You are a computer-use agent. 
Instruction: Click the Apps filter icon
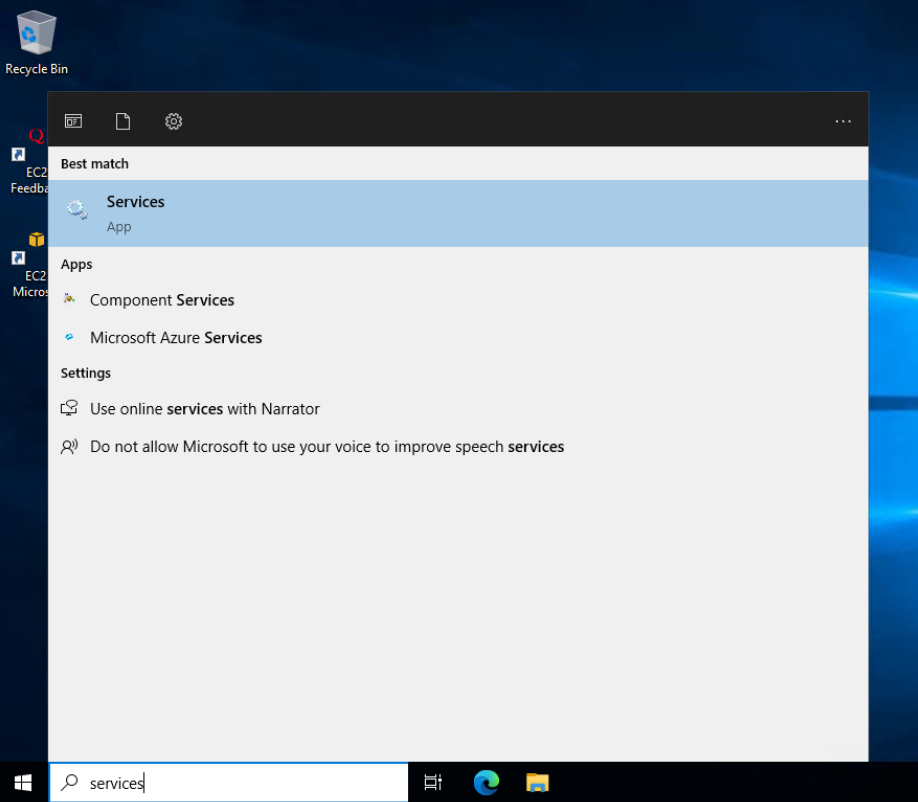point(73,121)
